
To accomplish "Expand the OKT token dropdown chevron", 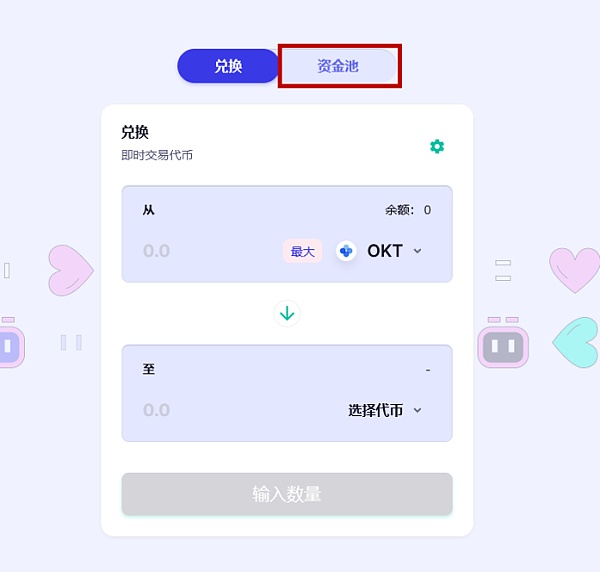I will [417, 251].
